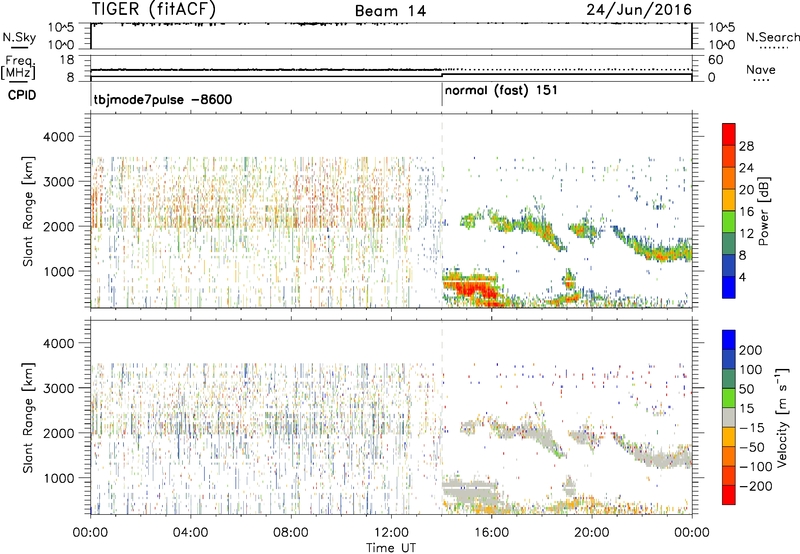The width and height of the screenshot is (800, 554).
Task: Click the tbjmode7pulse -8600 text
Action: pos(163,99)
